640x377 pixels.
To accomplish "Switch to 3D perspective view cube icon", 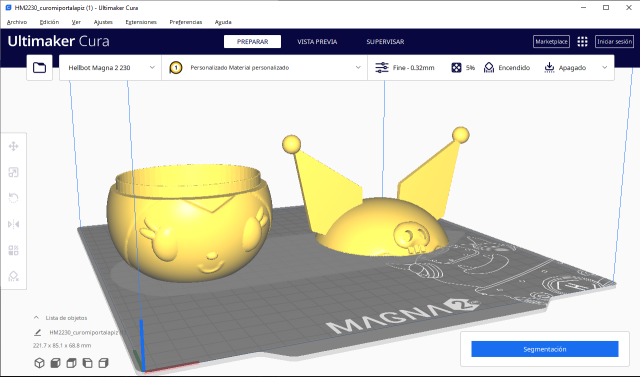I will tap(39, 363).
